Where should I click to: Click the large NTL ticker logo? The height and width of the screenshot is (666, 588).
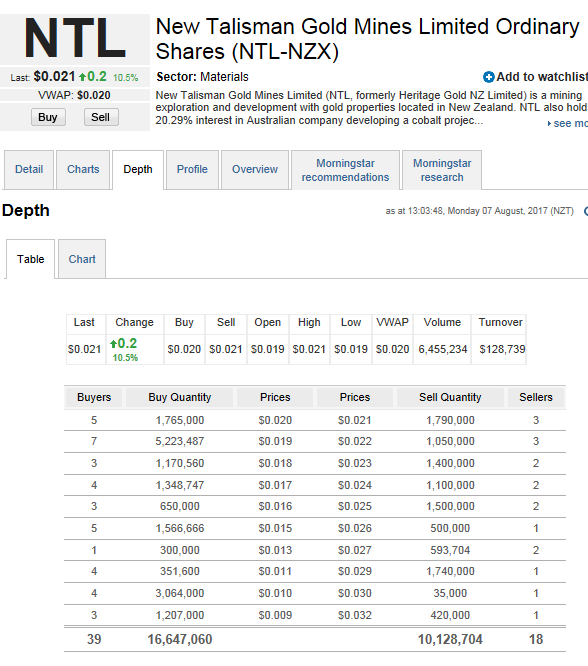[x=75, y=39]
